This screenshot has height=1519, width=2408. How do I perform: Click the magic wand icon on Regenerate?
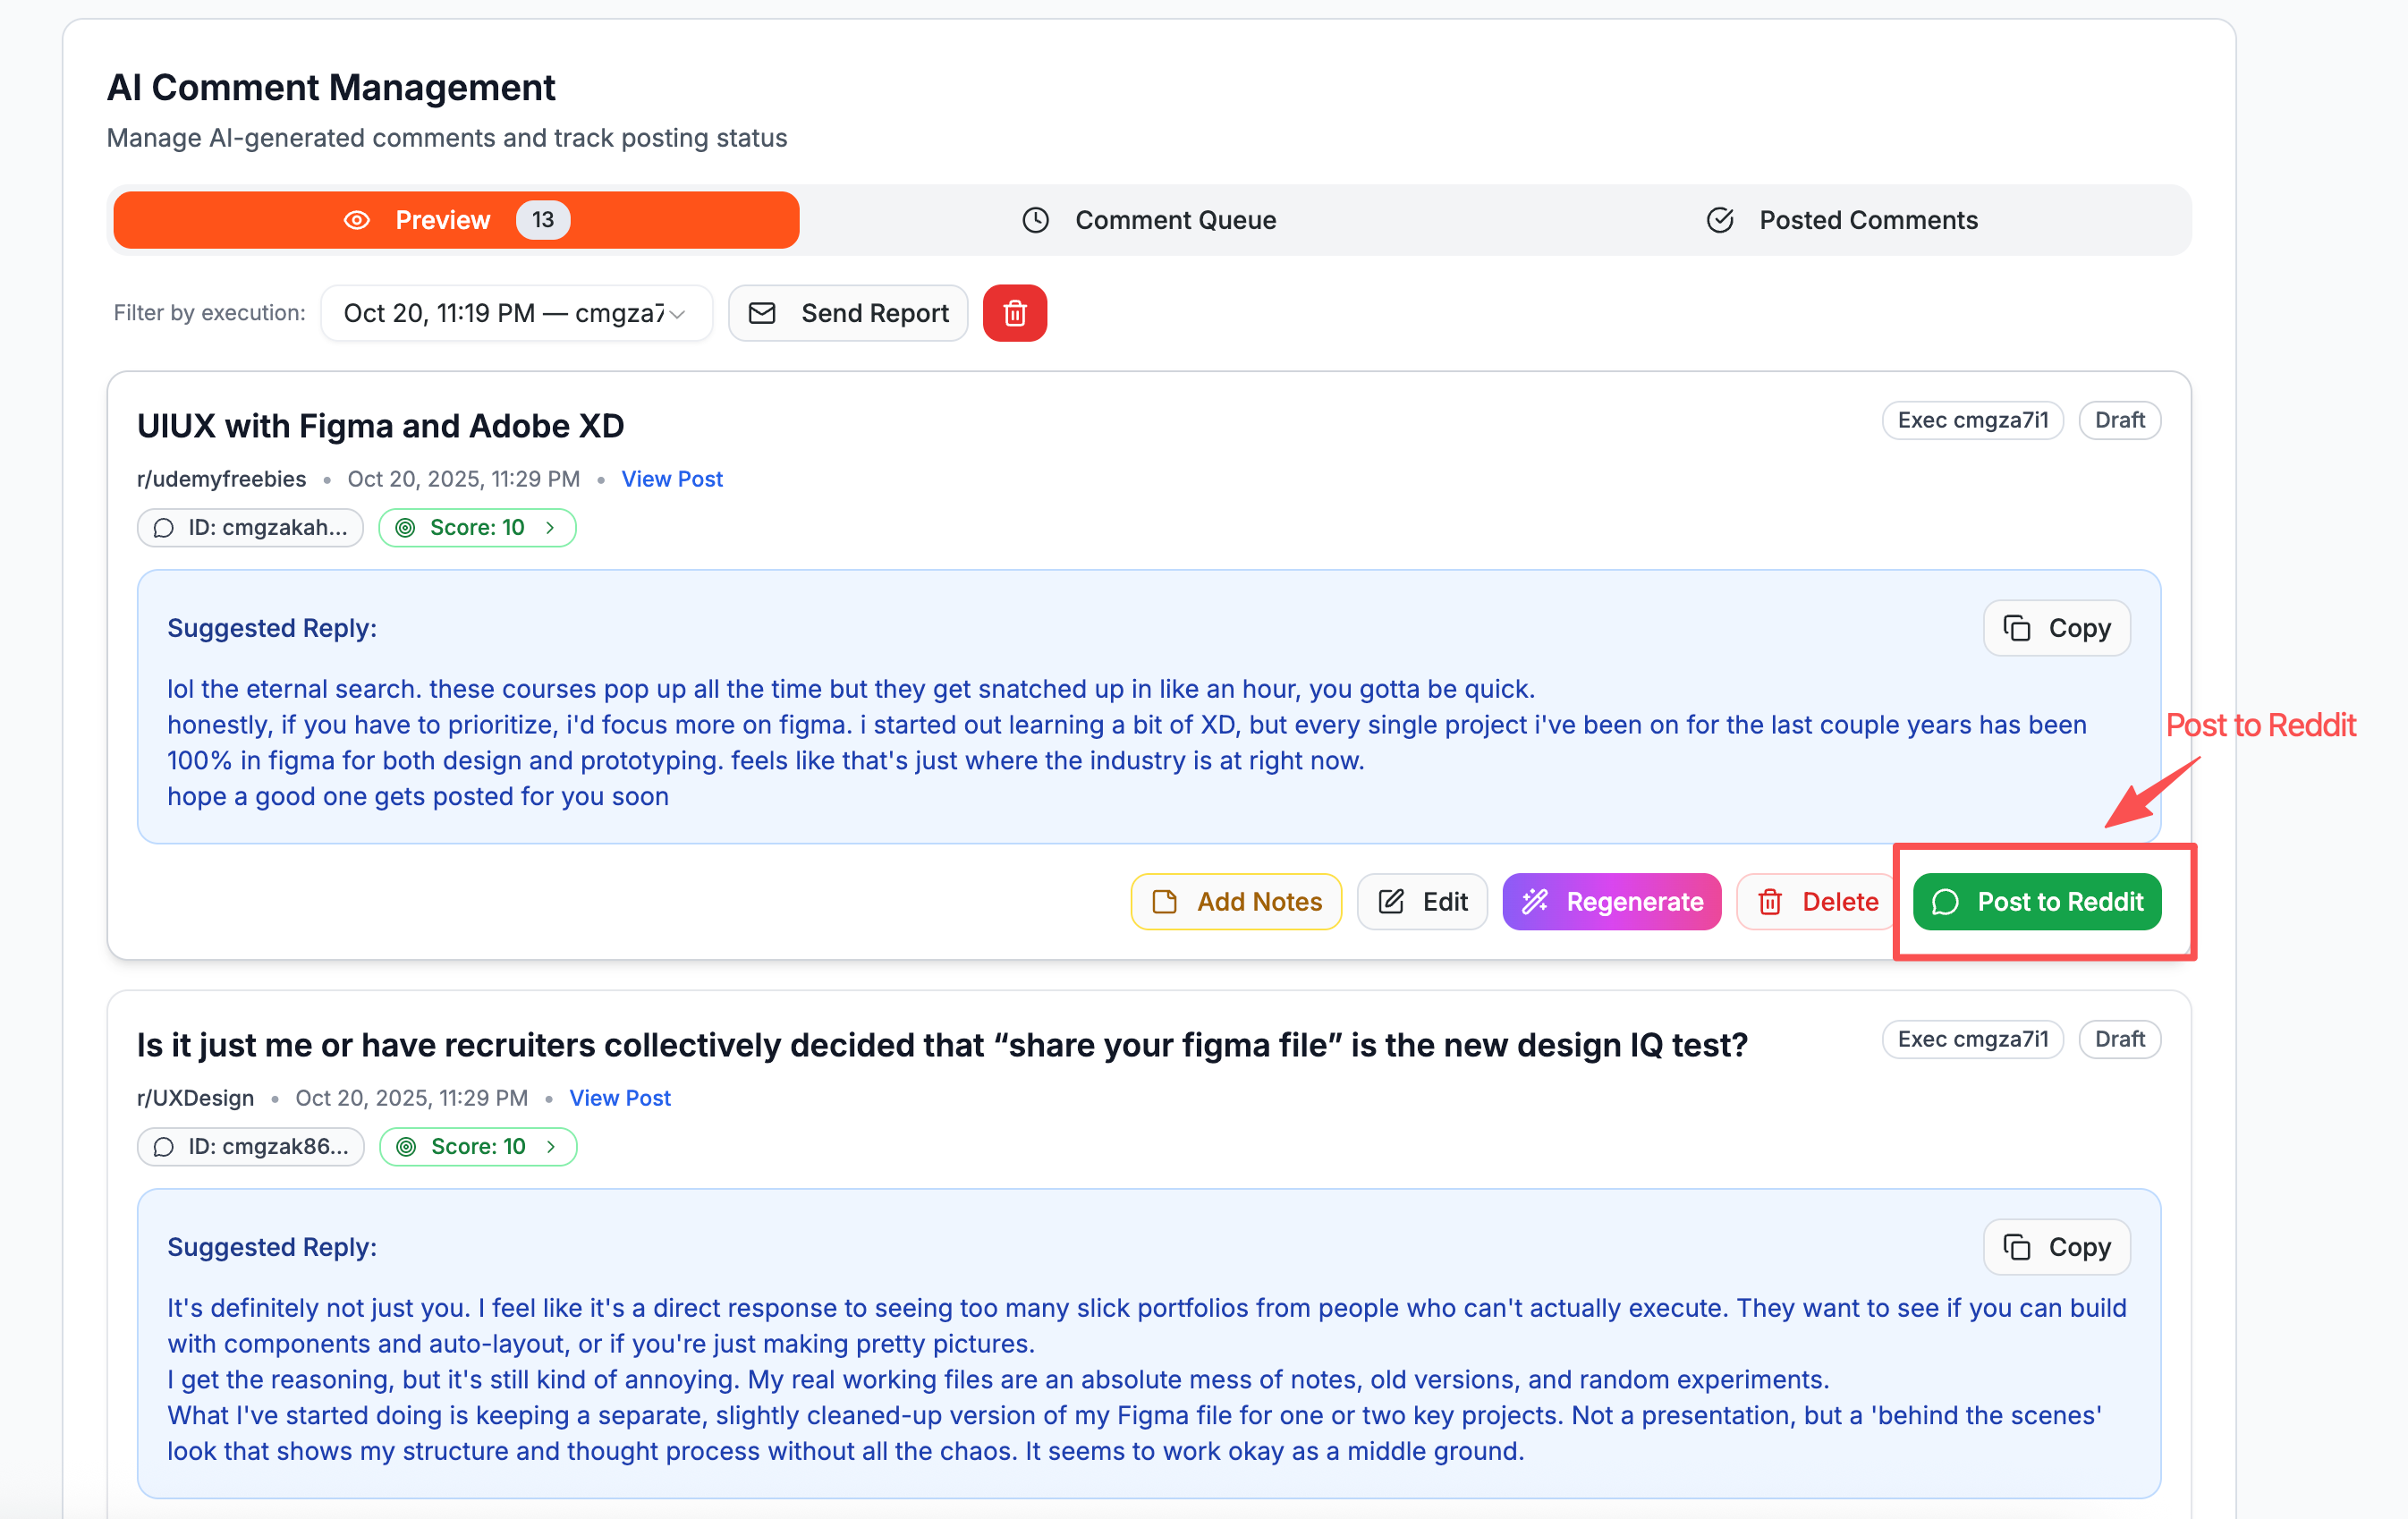[x=1535, y=901]
